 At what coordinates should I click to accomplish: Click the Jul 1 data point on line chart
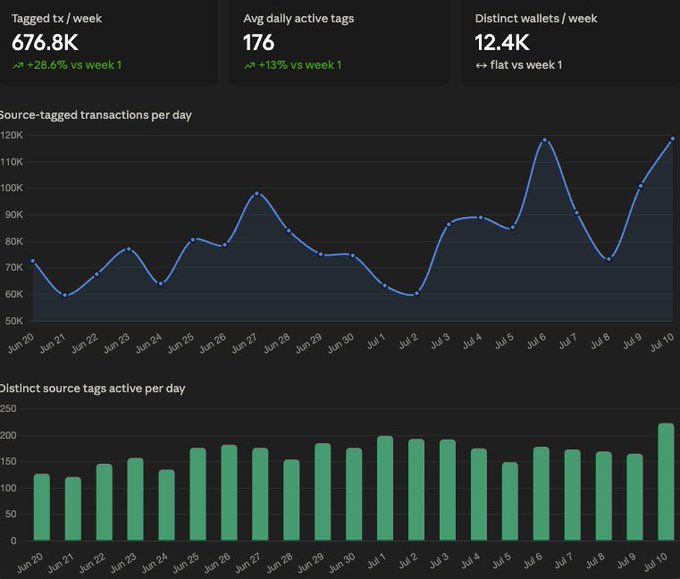385,285
